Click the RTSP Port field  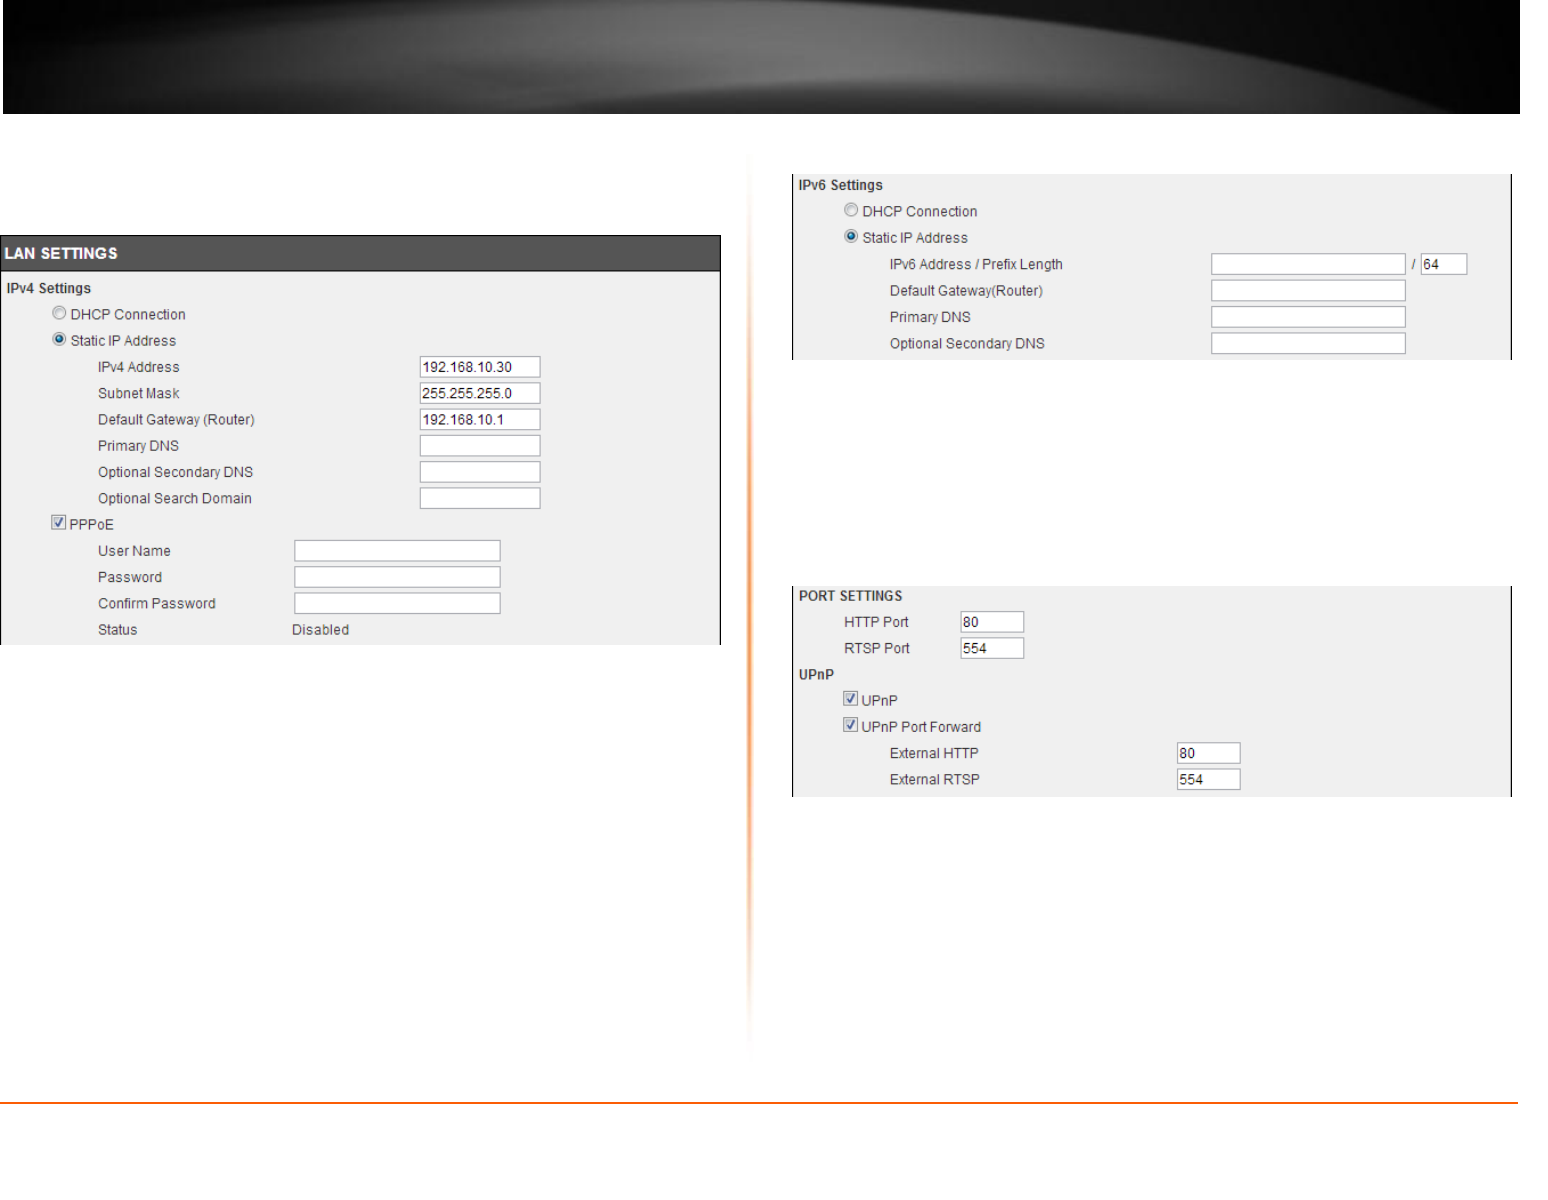click(992, 648)
